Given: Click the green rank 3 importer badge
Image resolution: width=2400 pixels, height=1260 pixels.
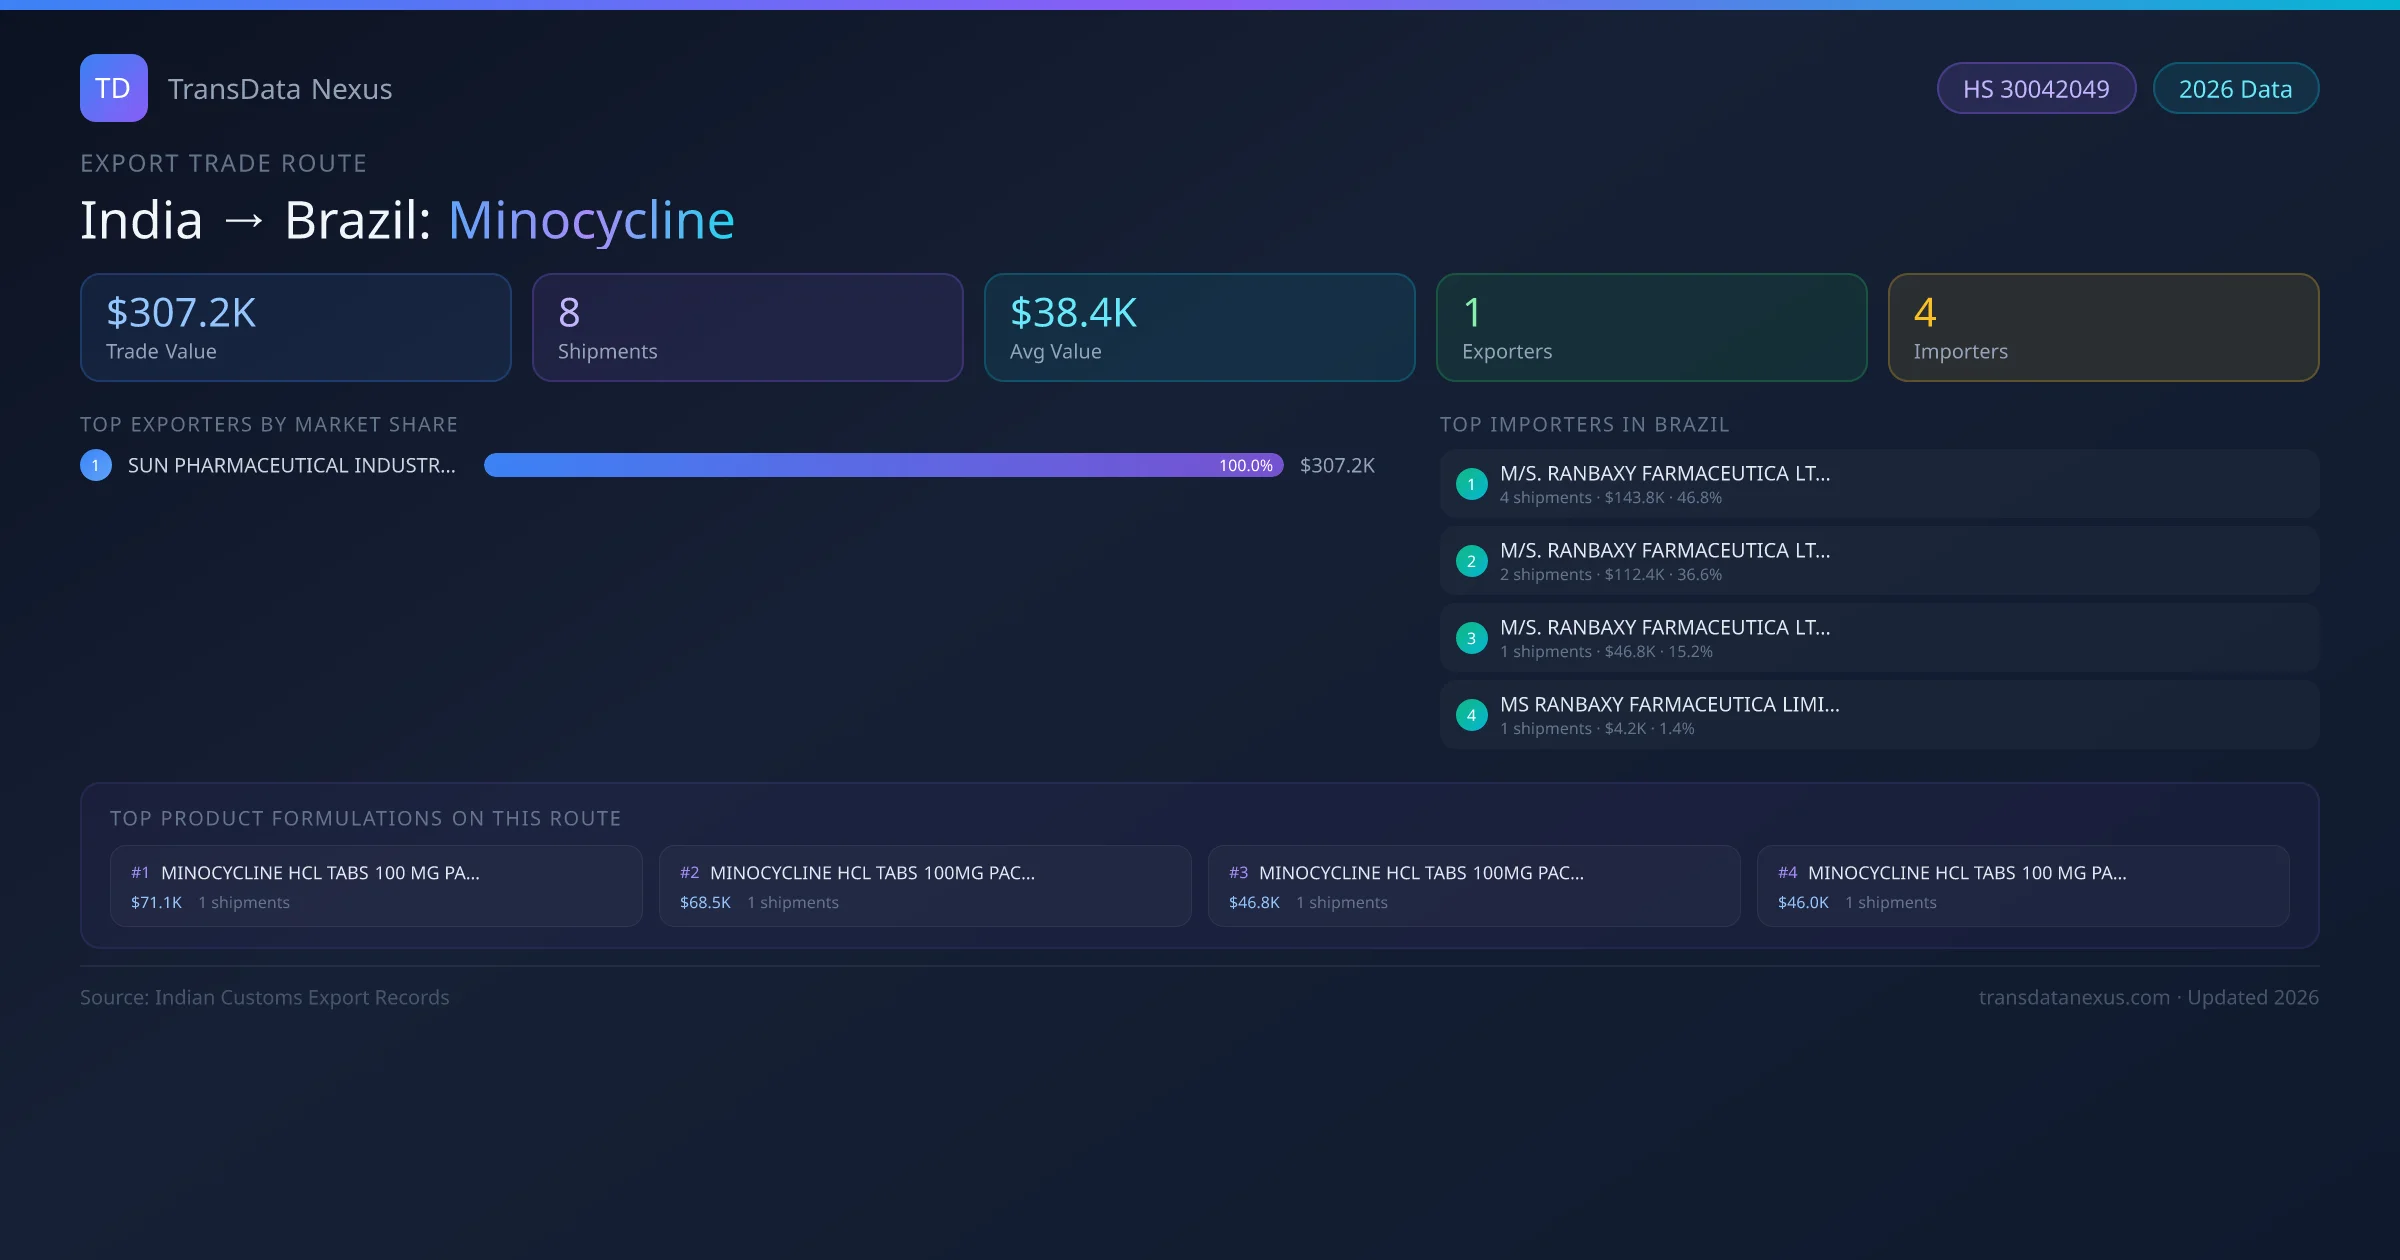Looking at the screenshot, I should [1471, 638].
